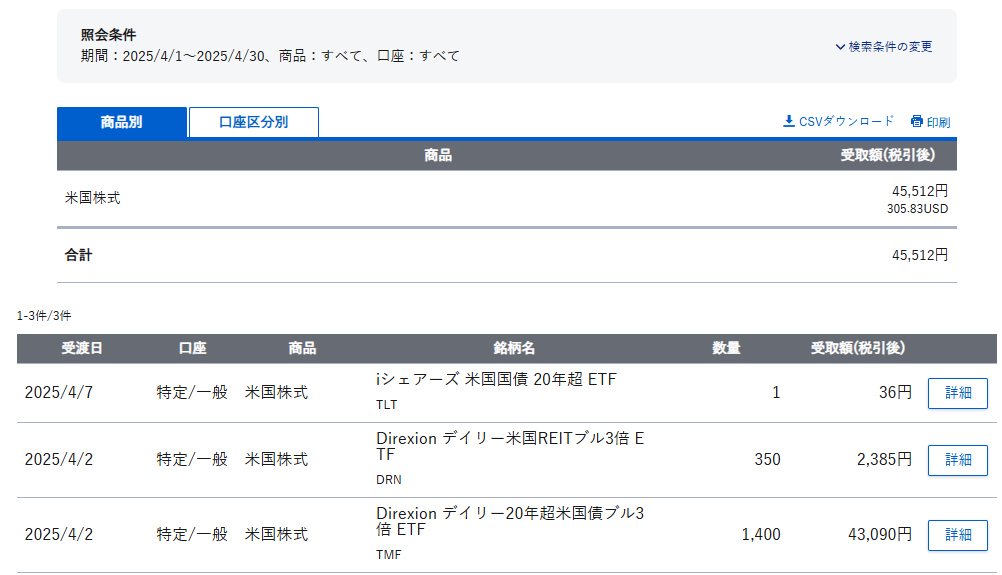The width and height of the screenshot is (1002, 575).
Task: Click the iシェアーズ 米国国債 20年超 ETF name
Action: [x=496, y=380]
